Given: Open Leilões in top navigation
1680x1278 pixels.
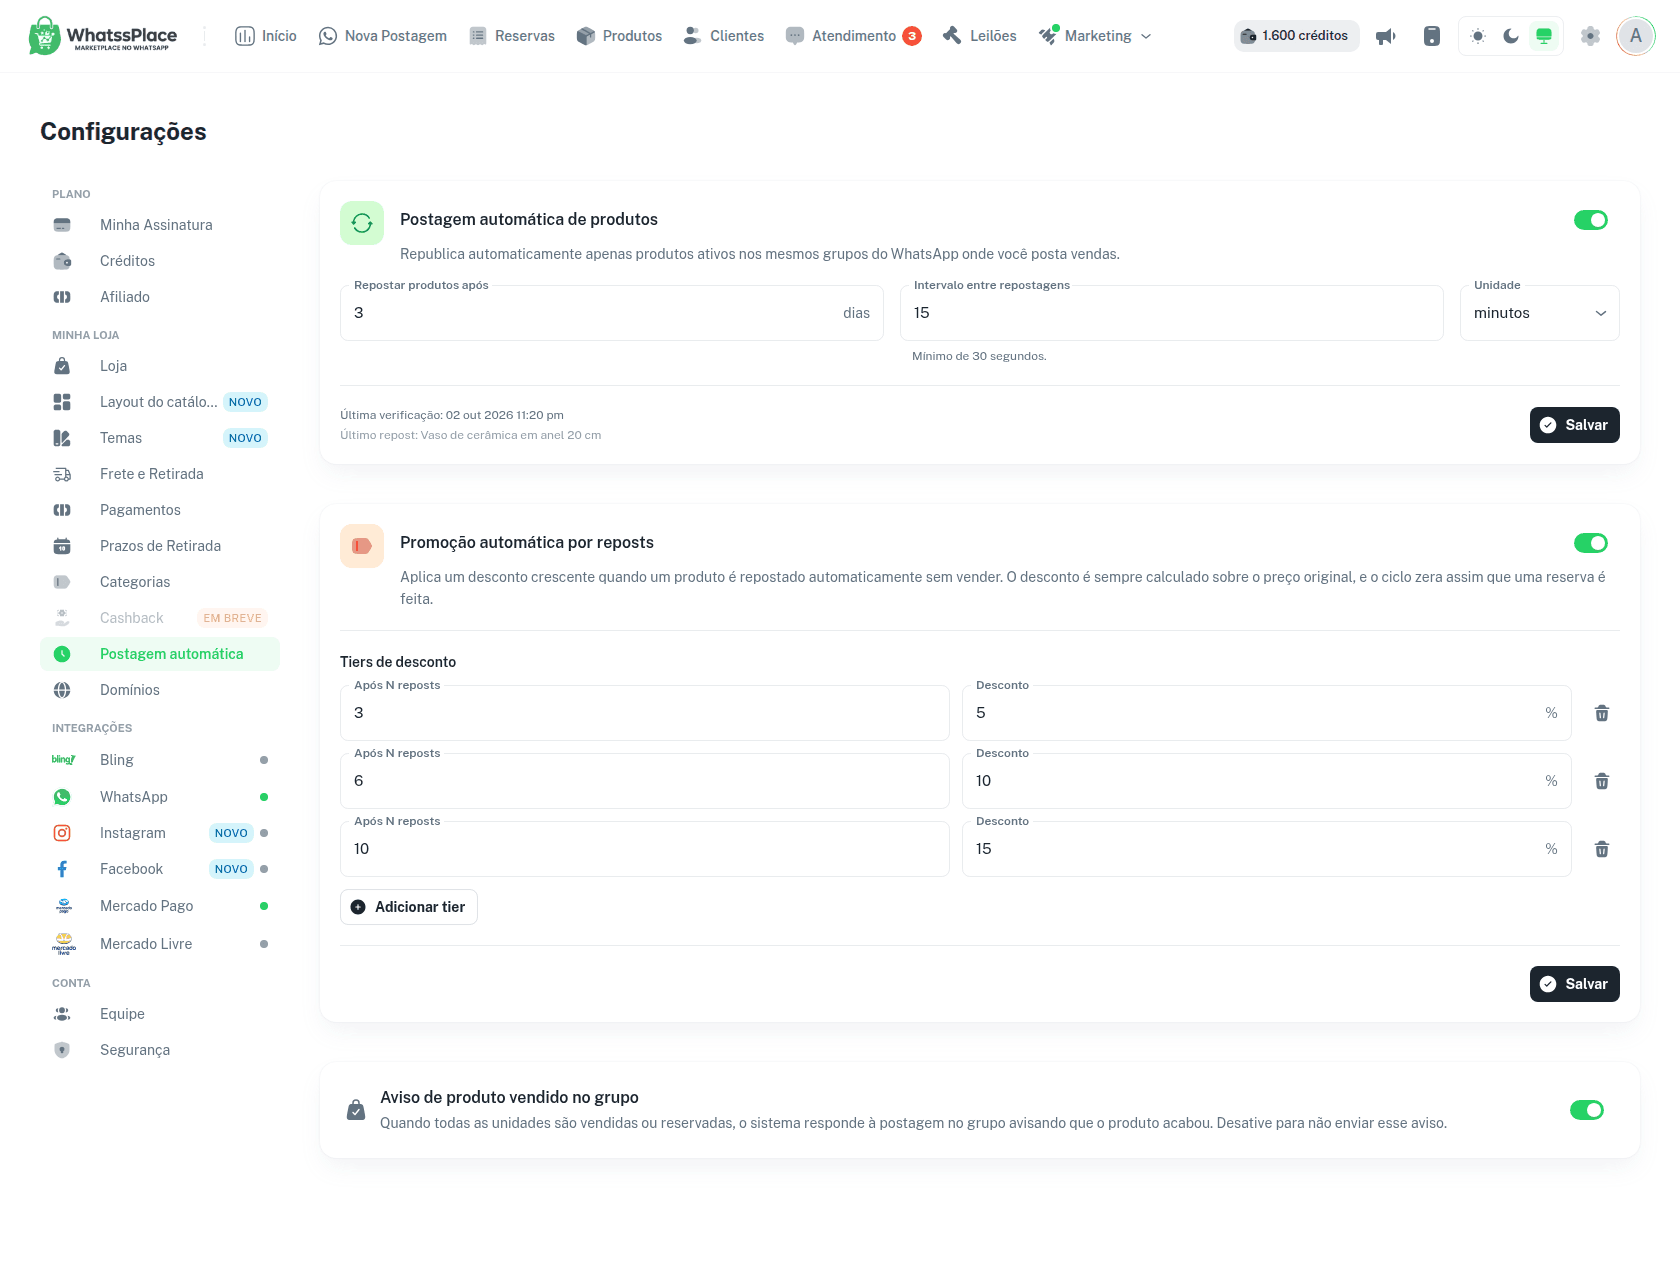Looking at the screenshot, I should (980, 36).
